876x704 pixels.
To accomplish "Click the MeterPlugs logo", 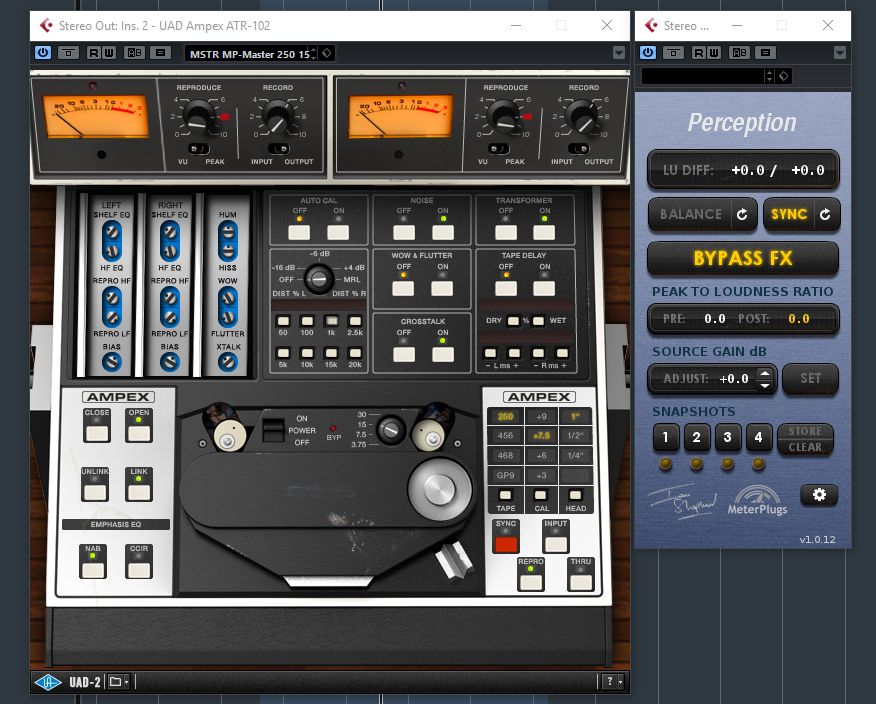I will (757, 500).
